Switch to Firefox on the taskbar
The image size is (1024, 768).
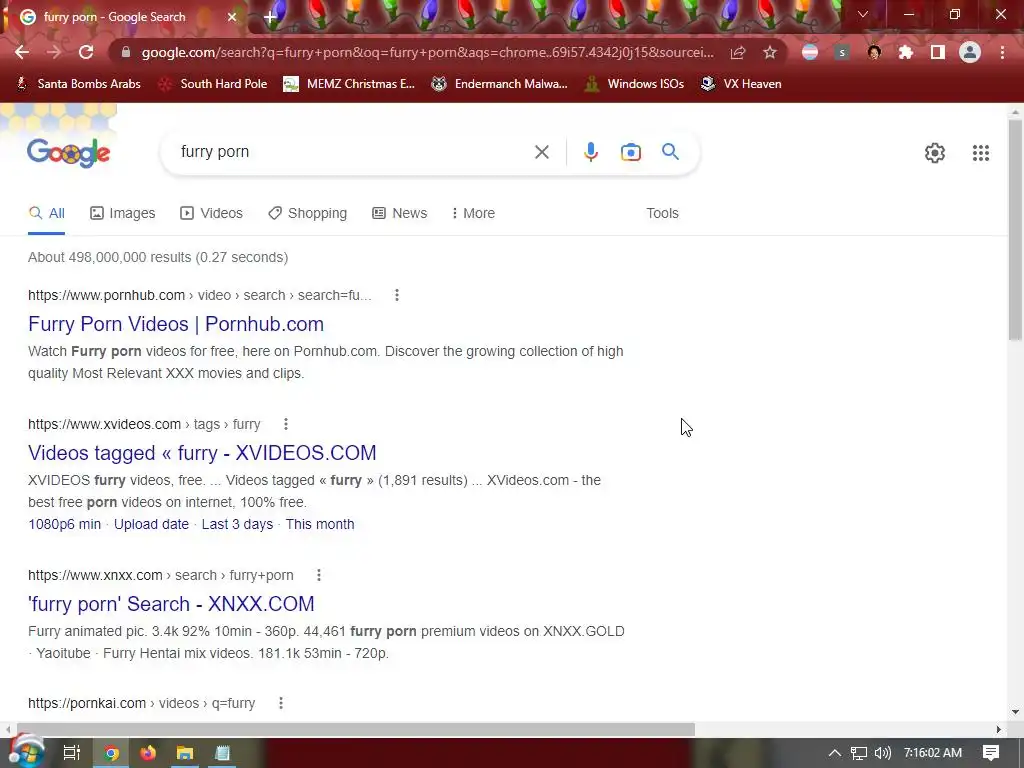pos(148,753)
